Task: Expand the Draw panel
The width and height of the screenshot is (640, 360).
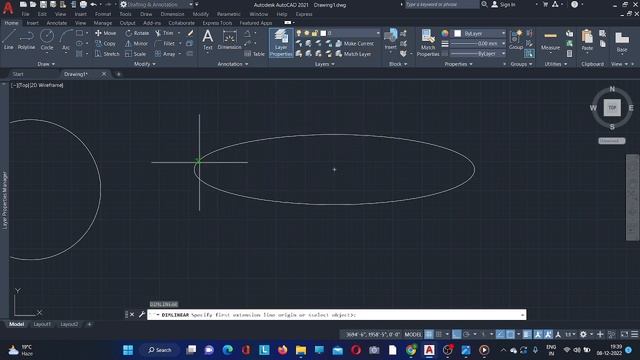Action: pos(46,64)
